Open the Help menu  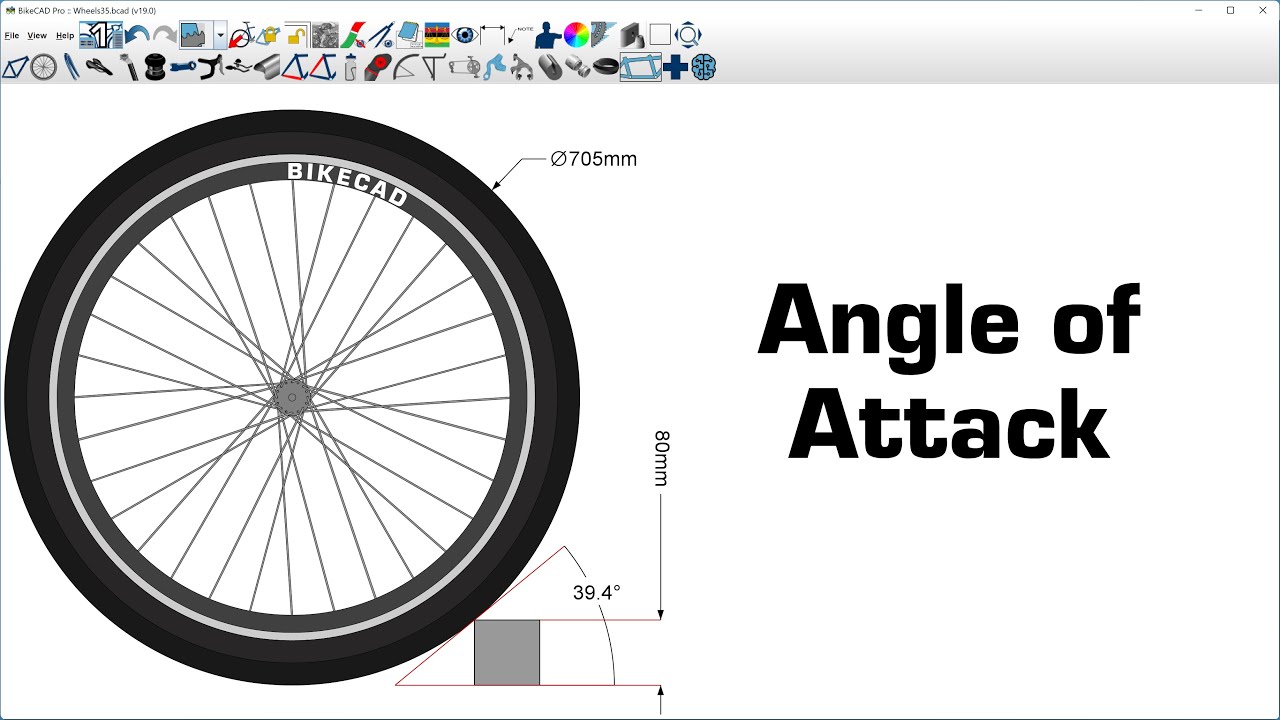click(x=65, y=35)
